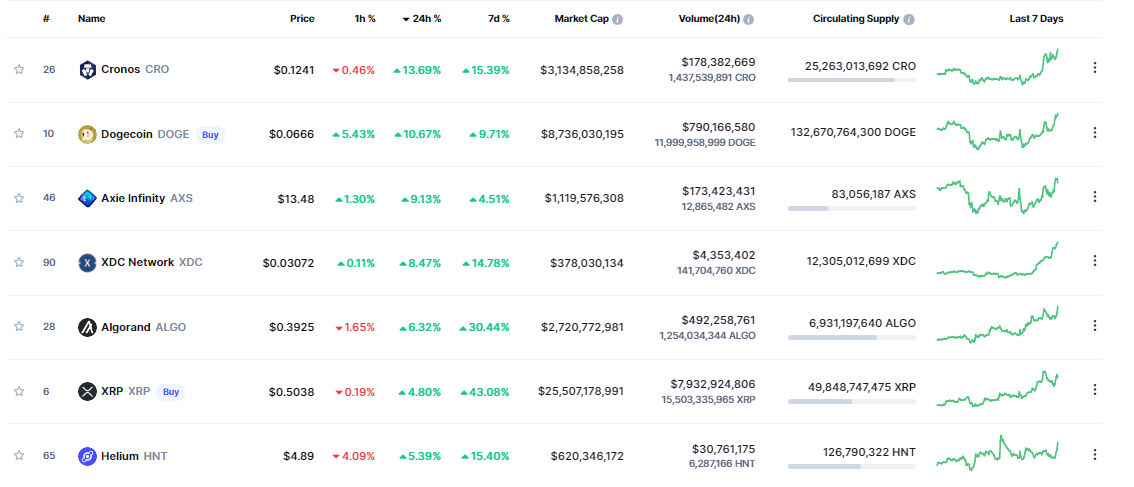
Task: Sort by Volume(24h) column header
Action: click(x=709, y=19)
